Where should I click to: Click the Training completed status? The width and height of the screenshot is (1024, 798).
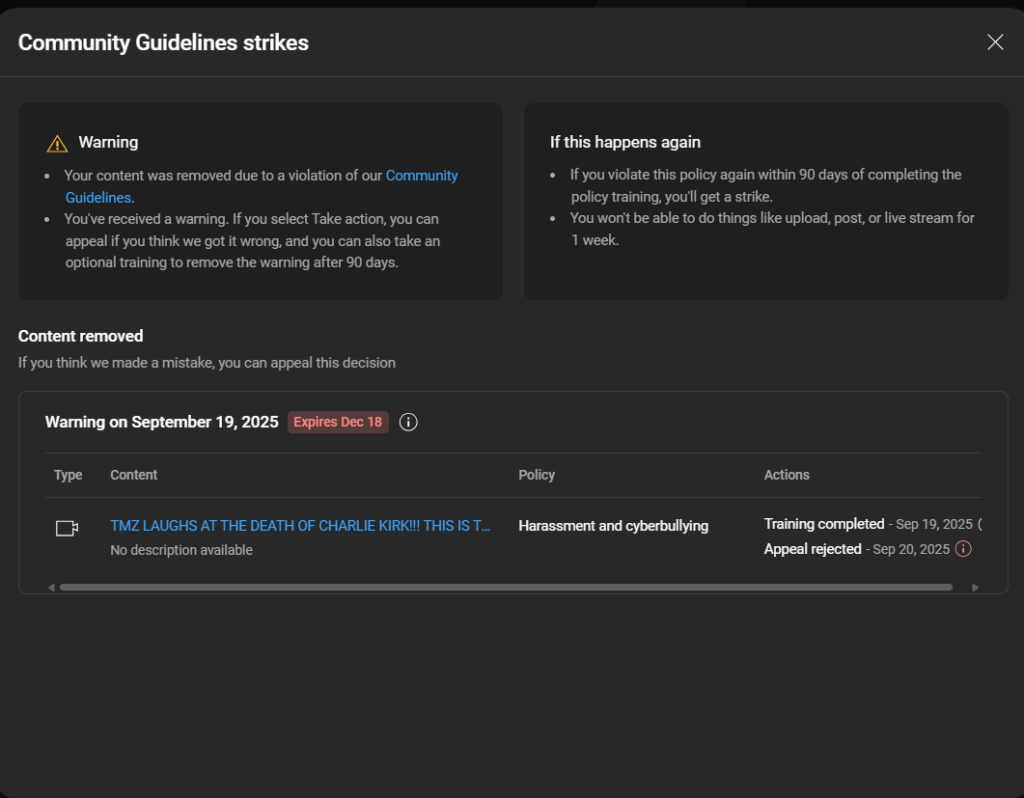824,524
